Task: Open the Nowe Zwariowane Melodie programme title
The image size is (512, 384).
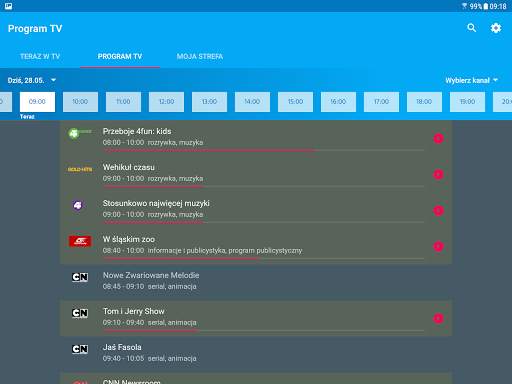Action: [x=151, y=275]
